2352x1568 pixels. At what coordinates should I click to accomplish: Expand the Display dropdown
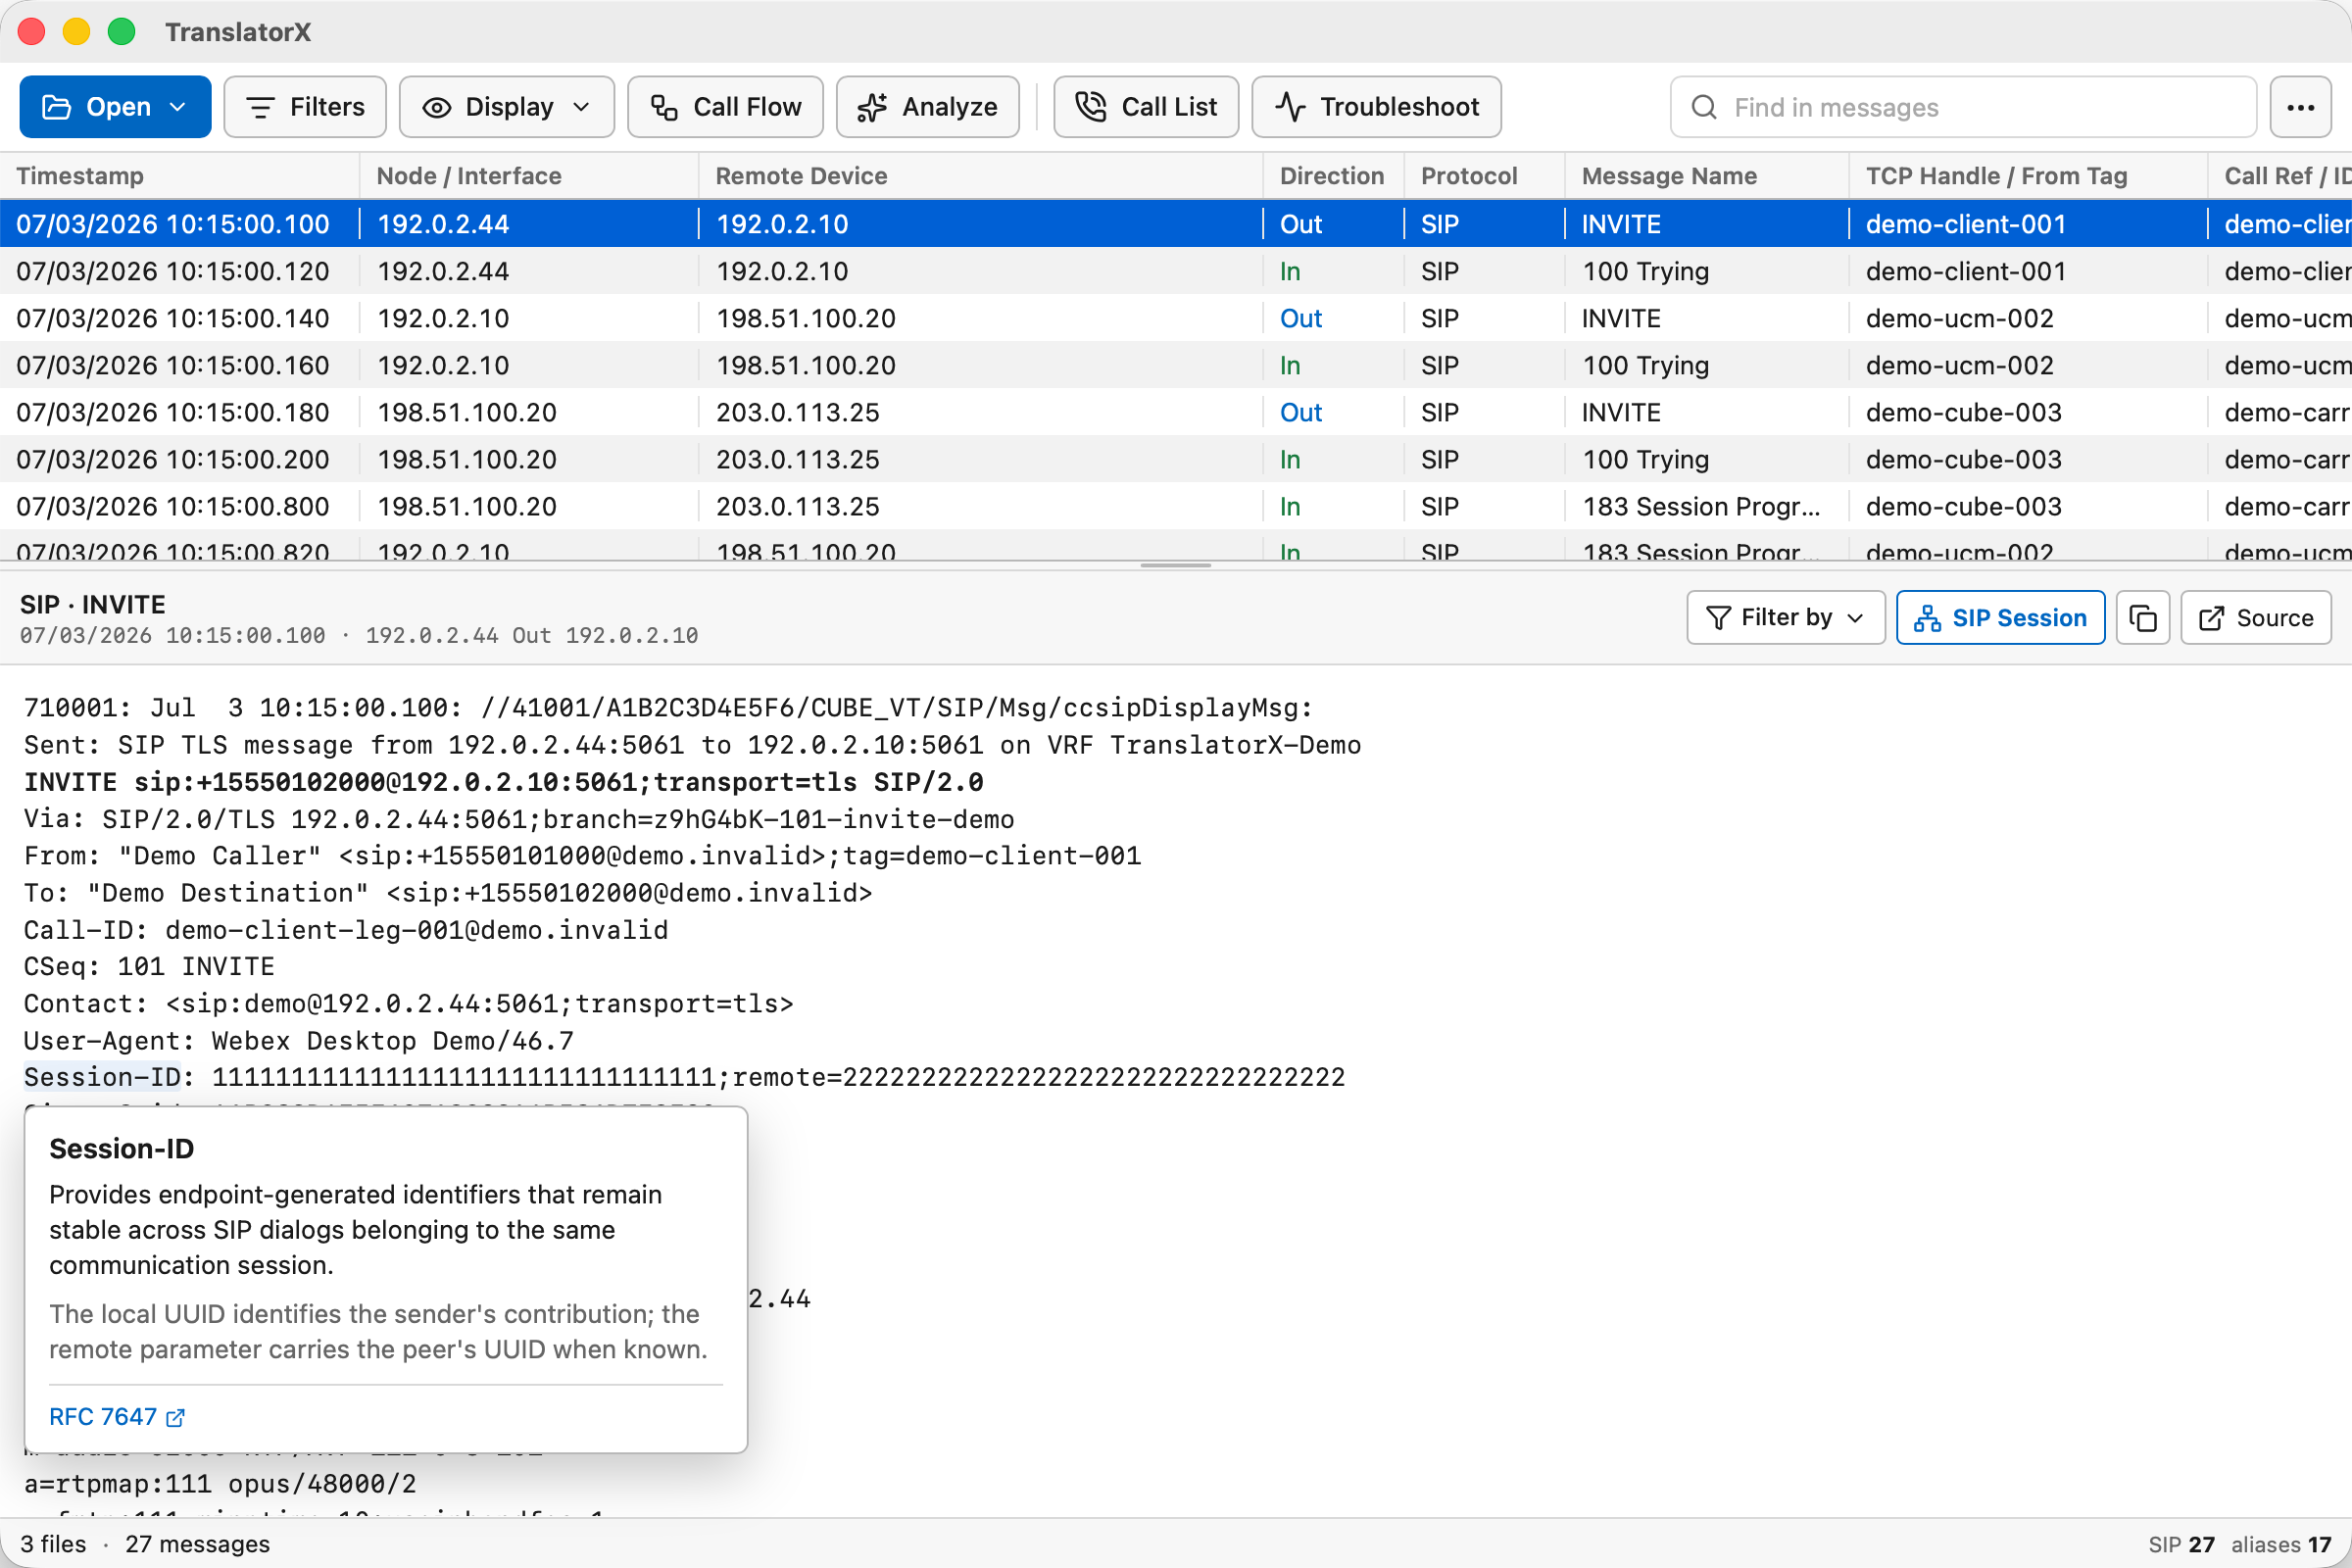click(506, 107)
